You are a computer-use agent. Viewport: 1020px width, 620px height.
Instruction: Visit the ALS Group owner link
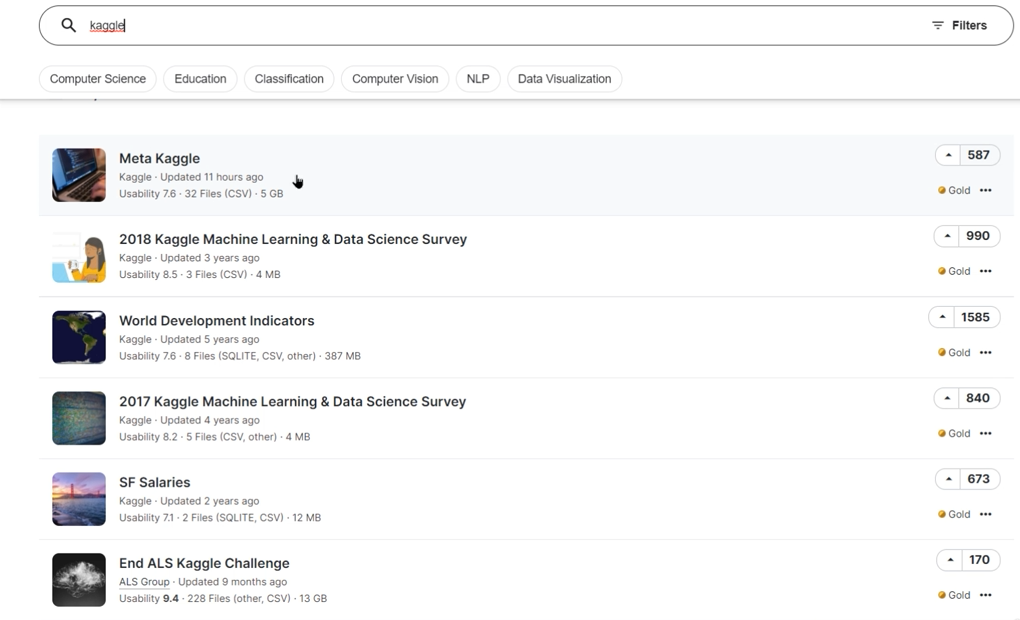pos(144,582)
